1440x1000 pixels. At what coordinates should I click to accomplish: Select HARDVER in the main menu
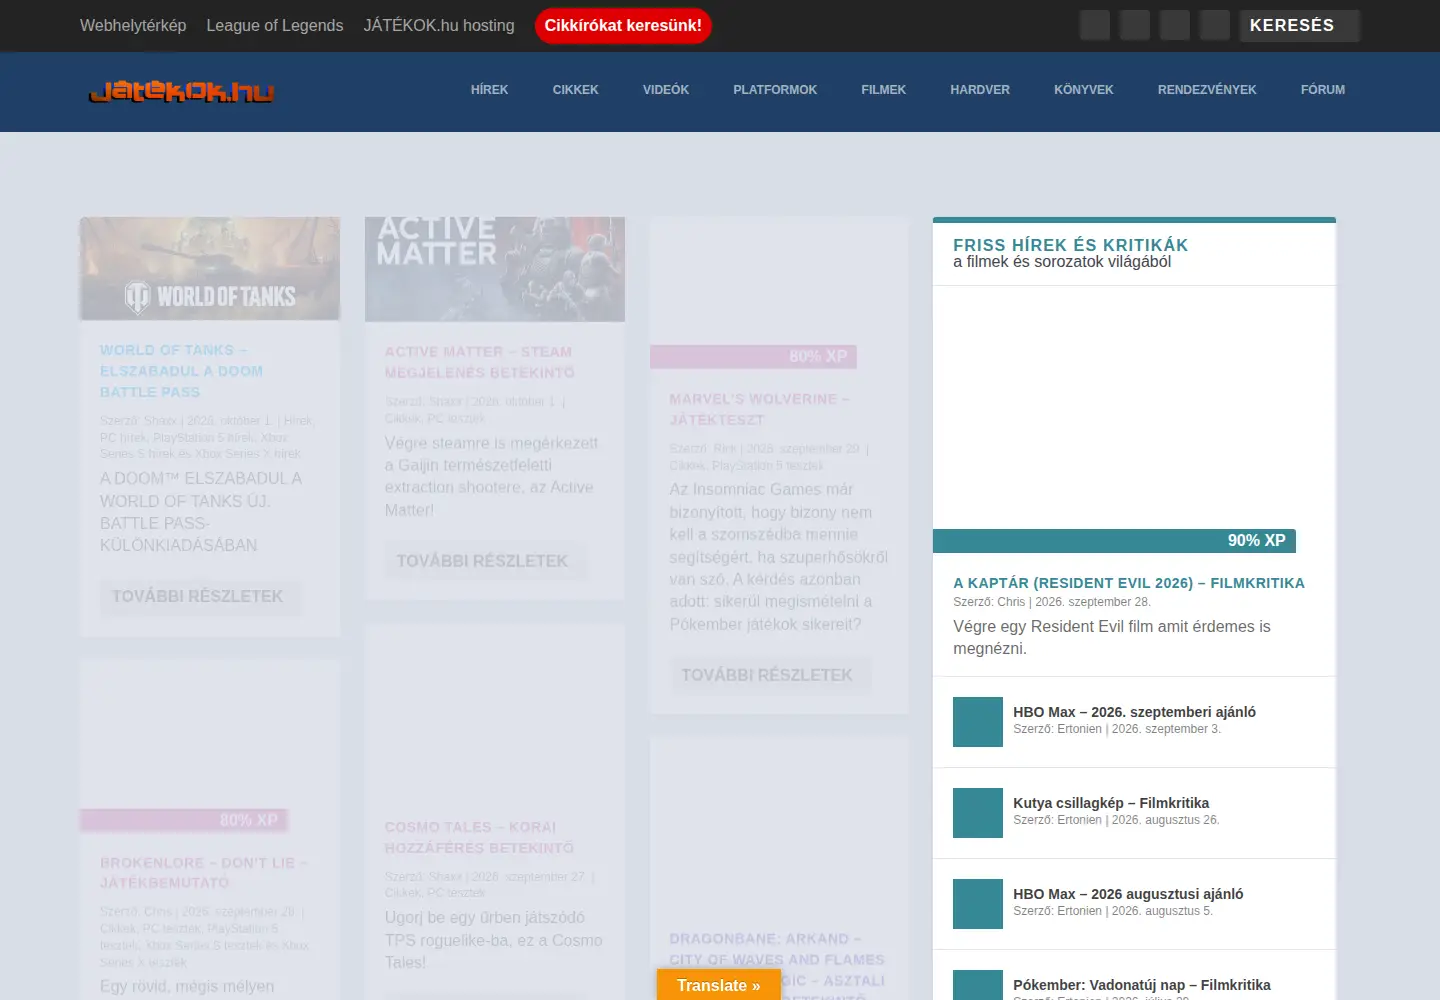tap(980, 90)
